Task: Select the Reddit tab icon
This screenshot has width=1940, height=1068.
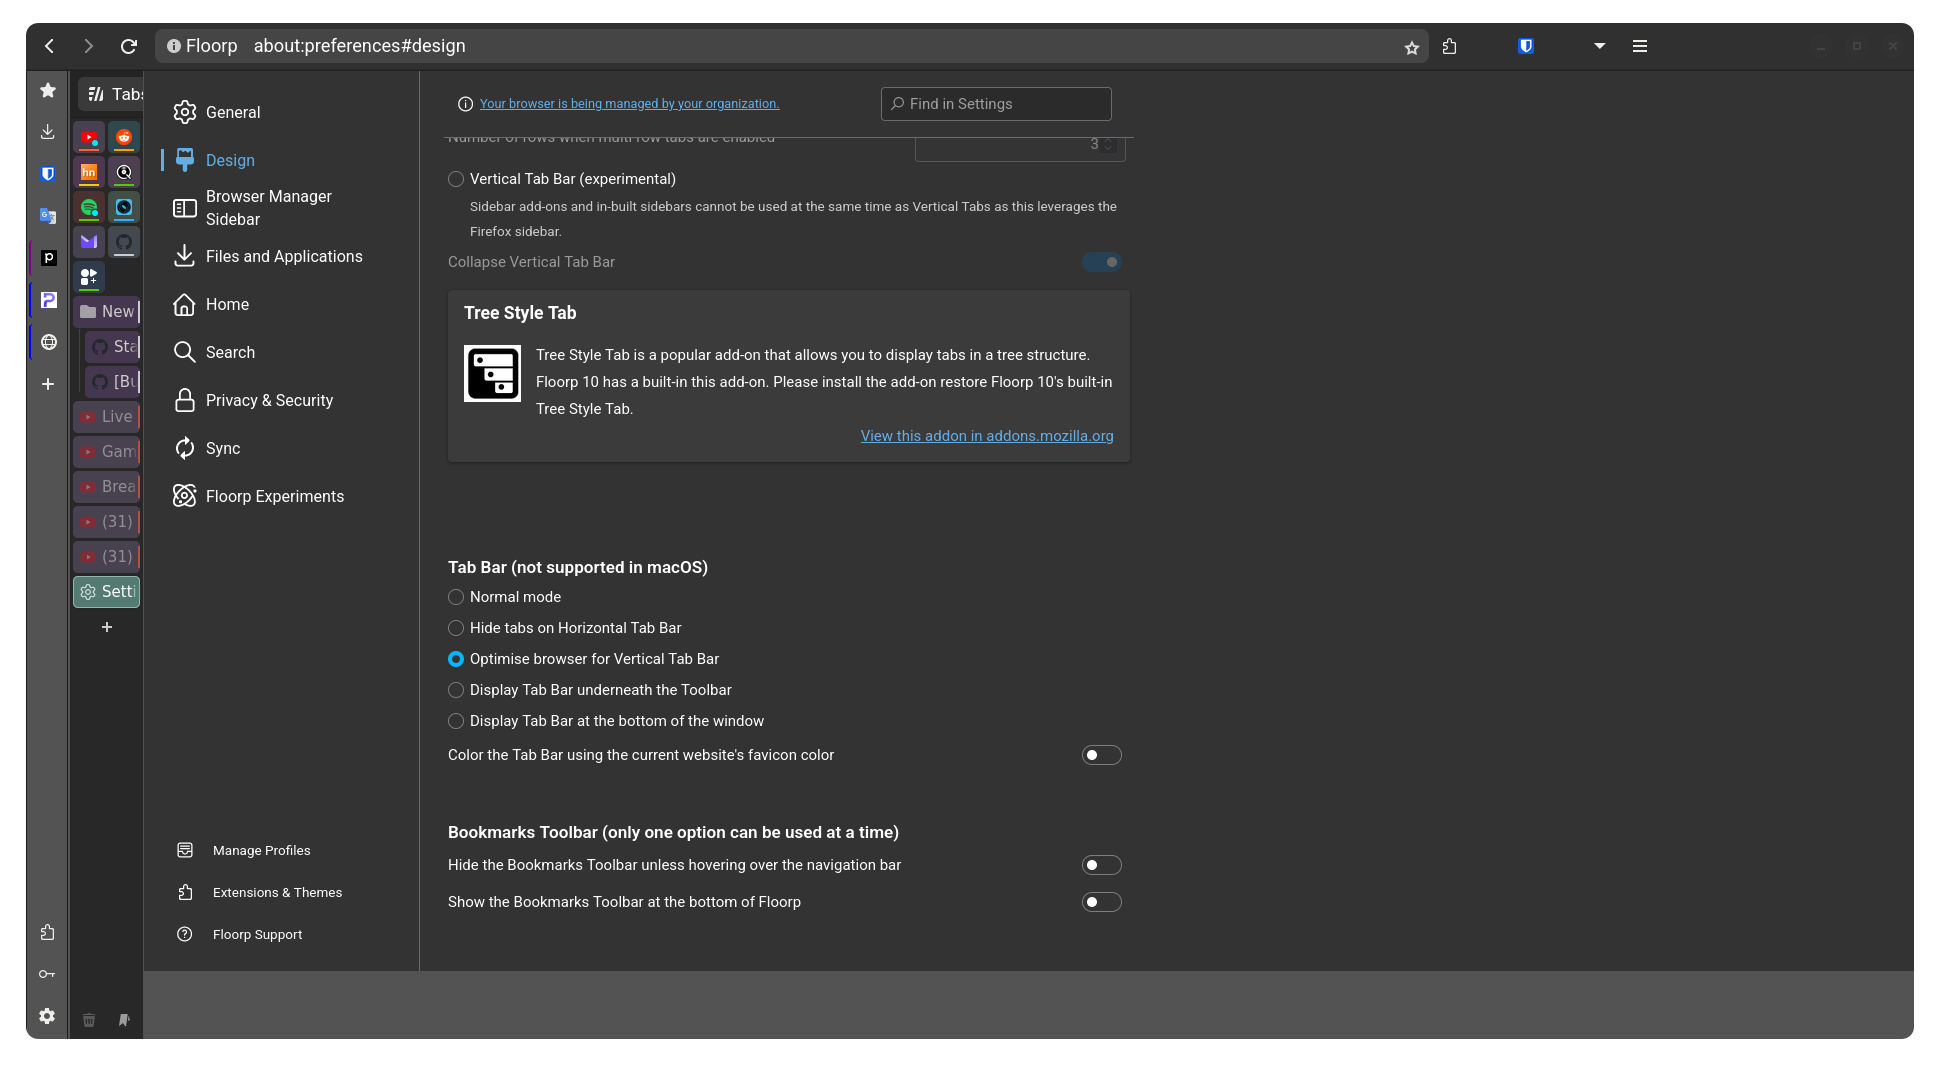Action: tap(123, 137)
